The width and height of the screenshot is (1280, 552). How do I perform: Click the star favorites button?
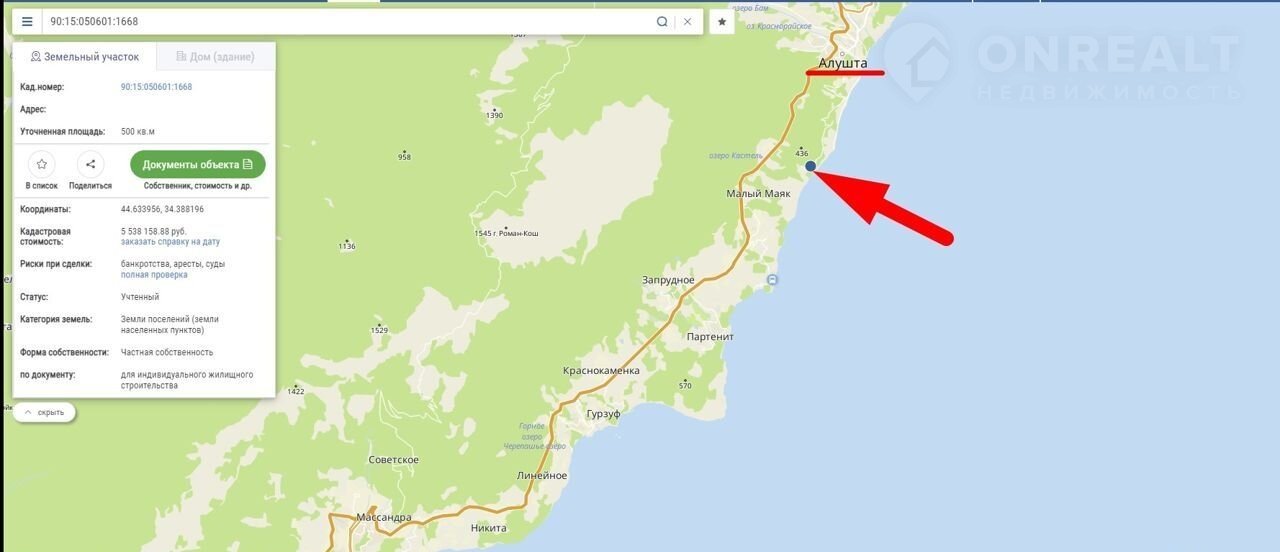coord(722,21)
